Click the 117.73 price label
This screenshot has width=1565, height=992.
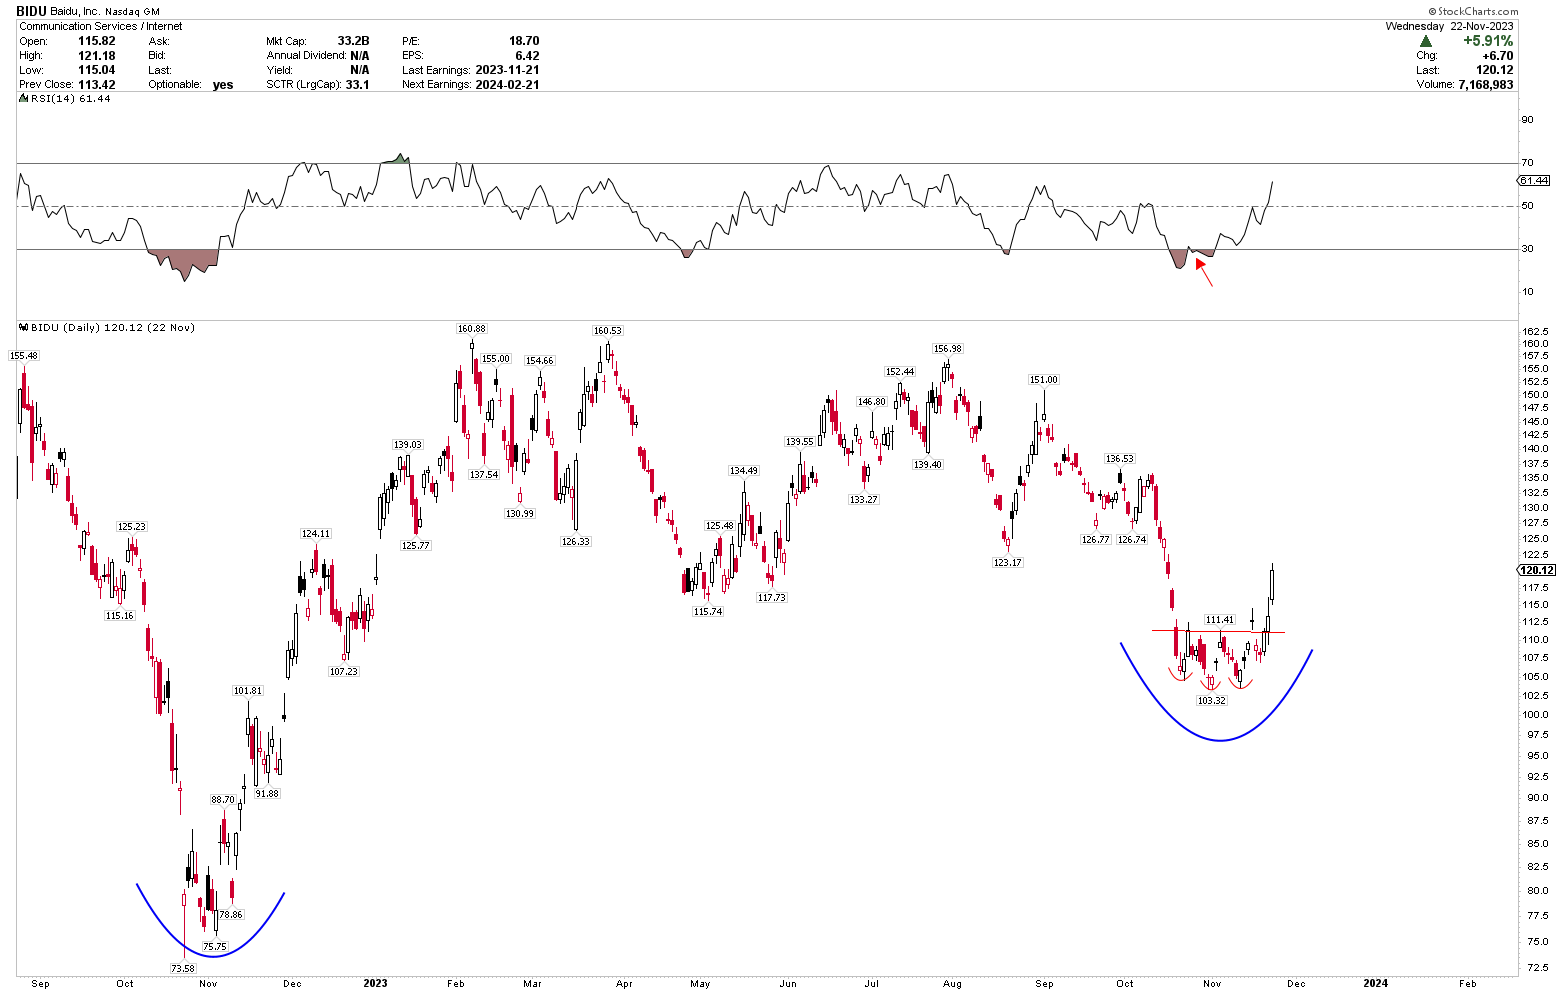click(x=771, y=597)
